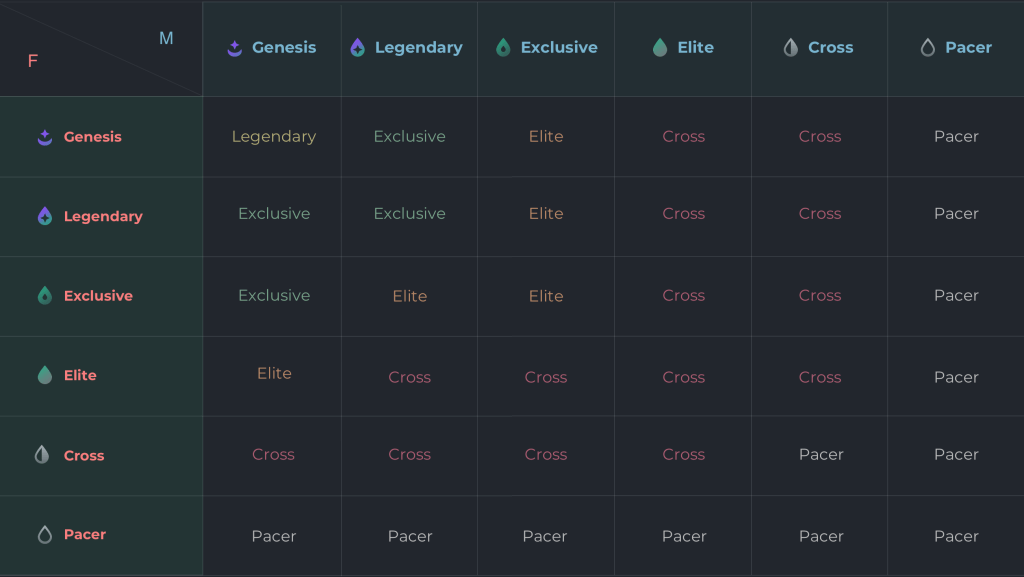Click Elite result in Exclusive row, Legendary column
Viewport: 1024px width, 577px height.
[409, 296]
